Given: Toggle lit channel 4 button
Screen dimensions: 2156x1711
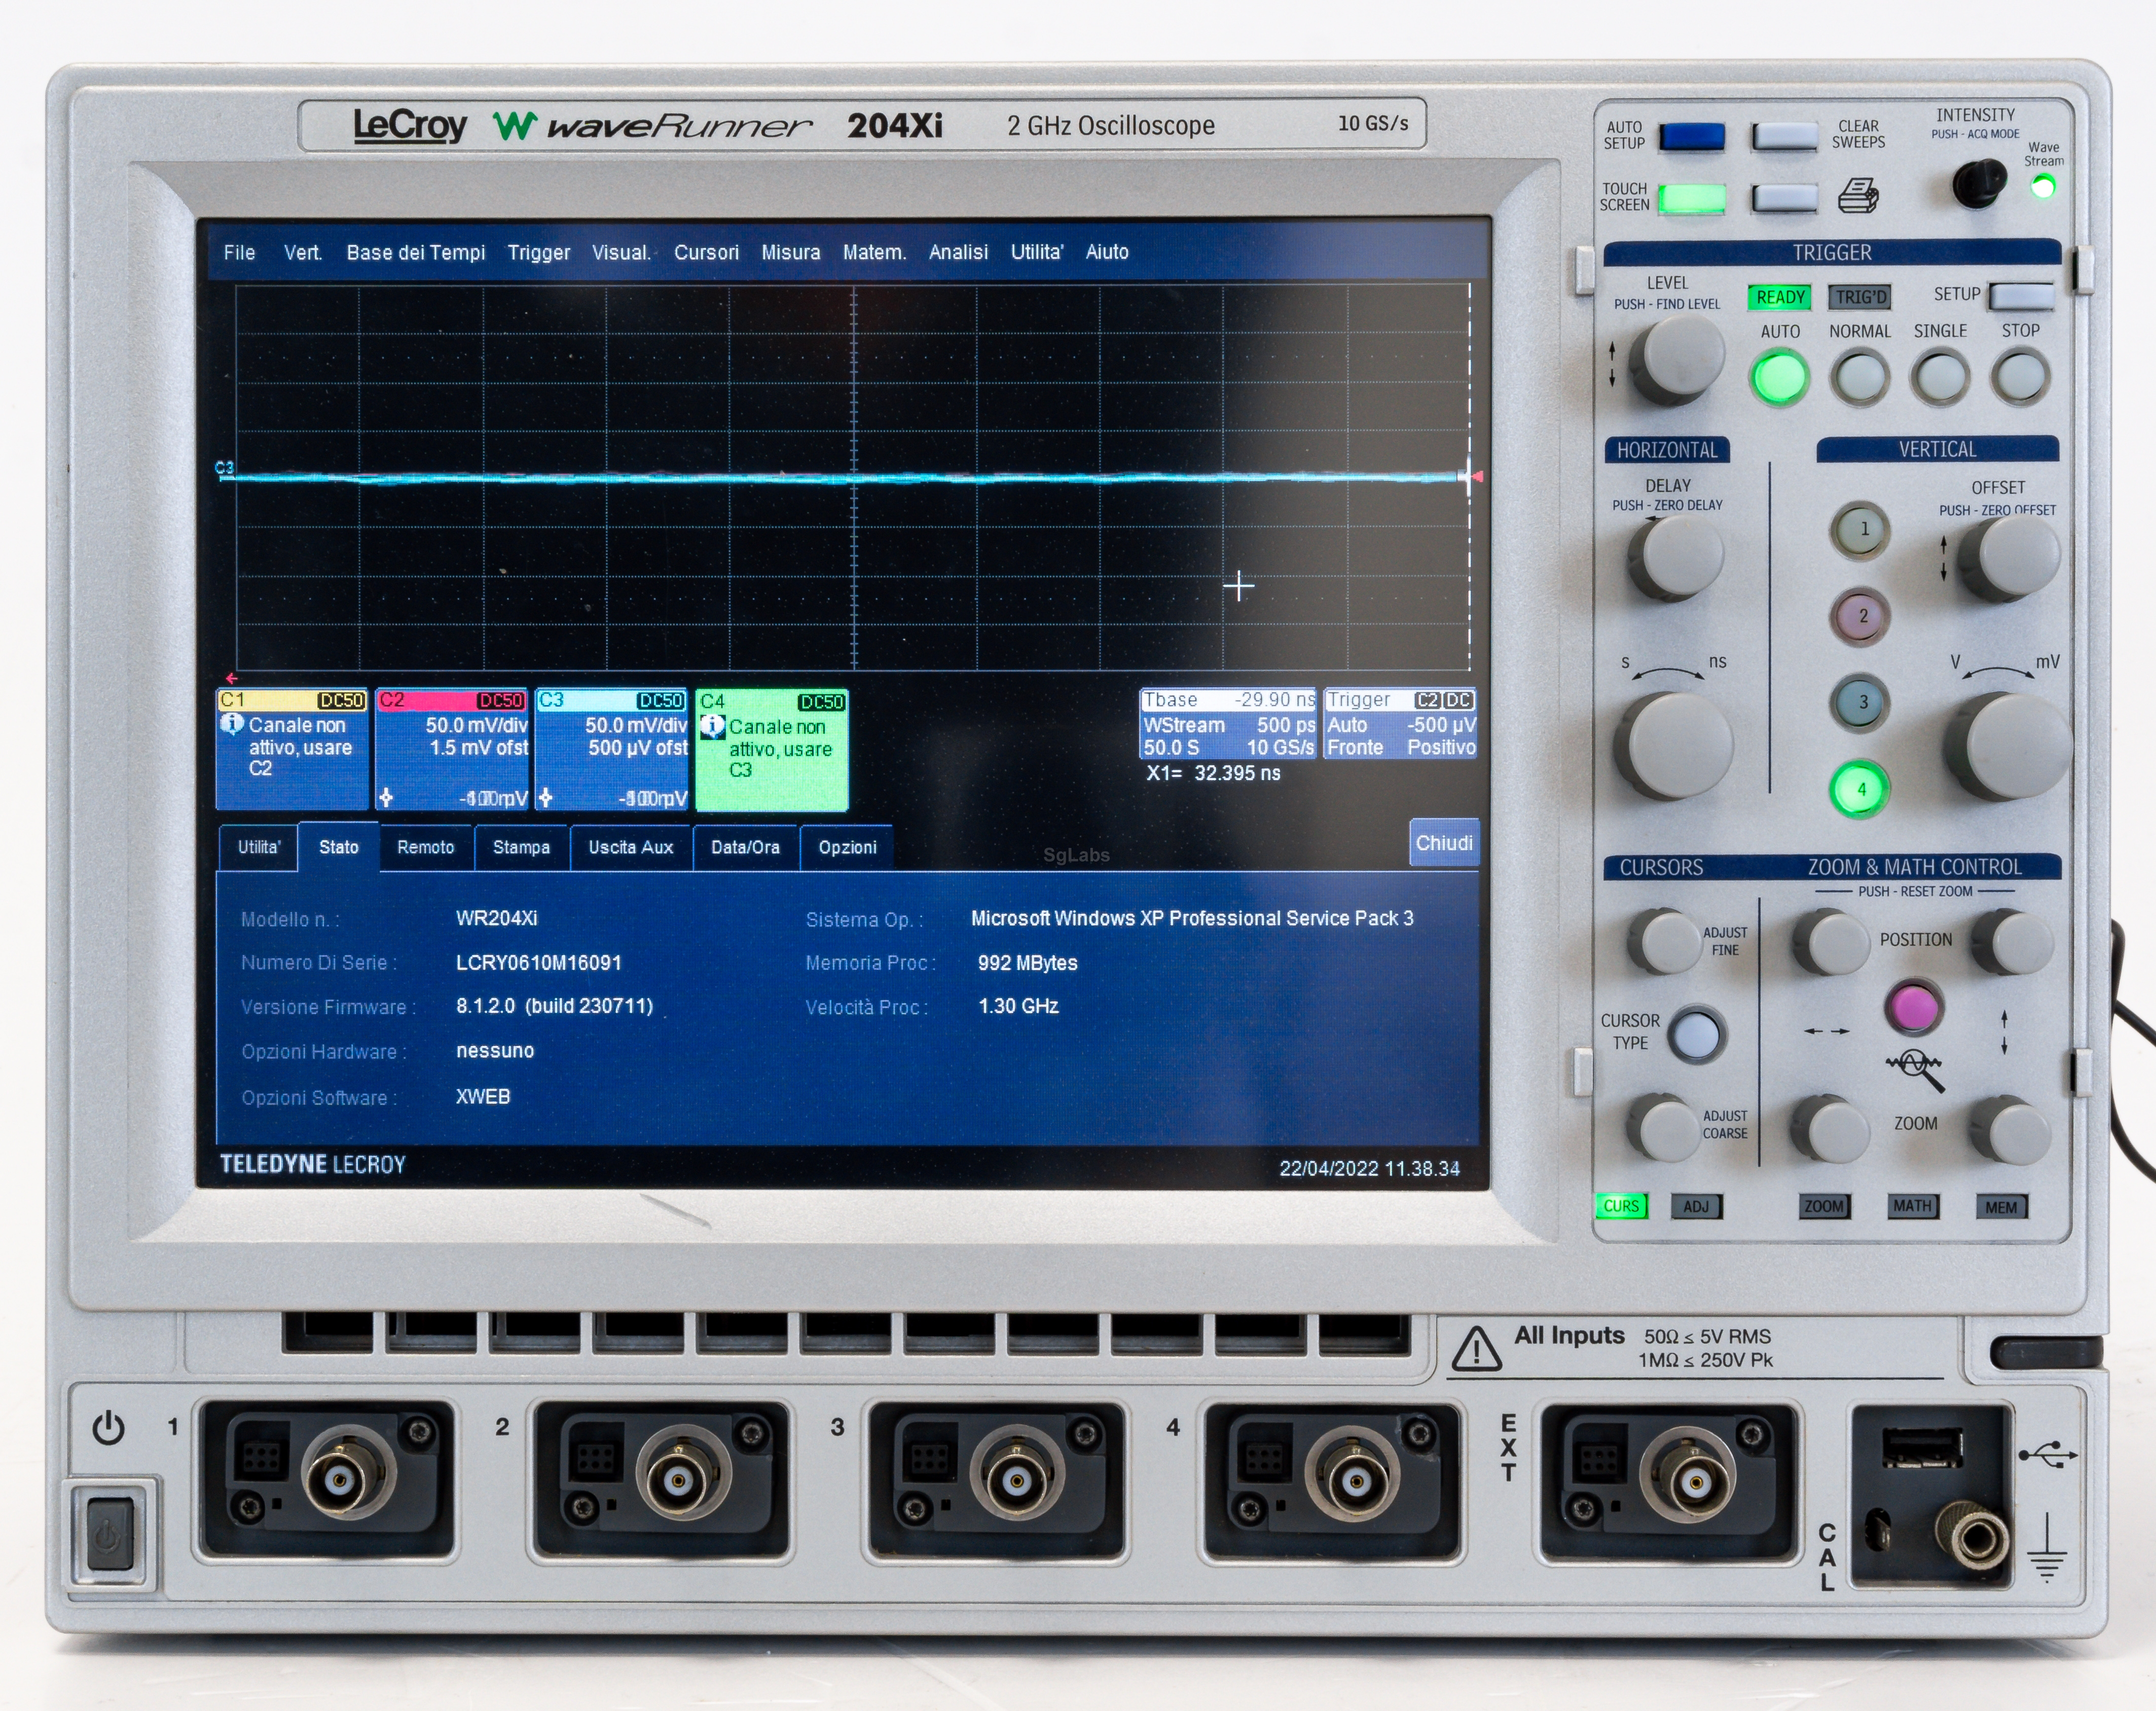Looking at the screenshot, I should pyautogui.click(x=1860, y=788).
